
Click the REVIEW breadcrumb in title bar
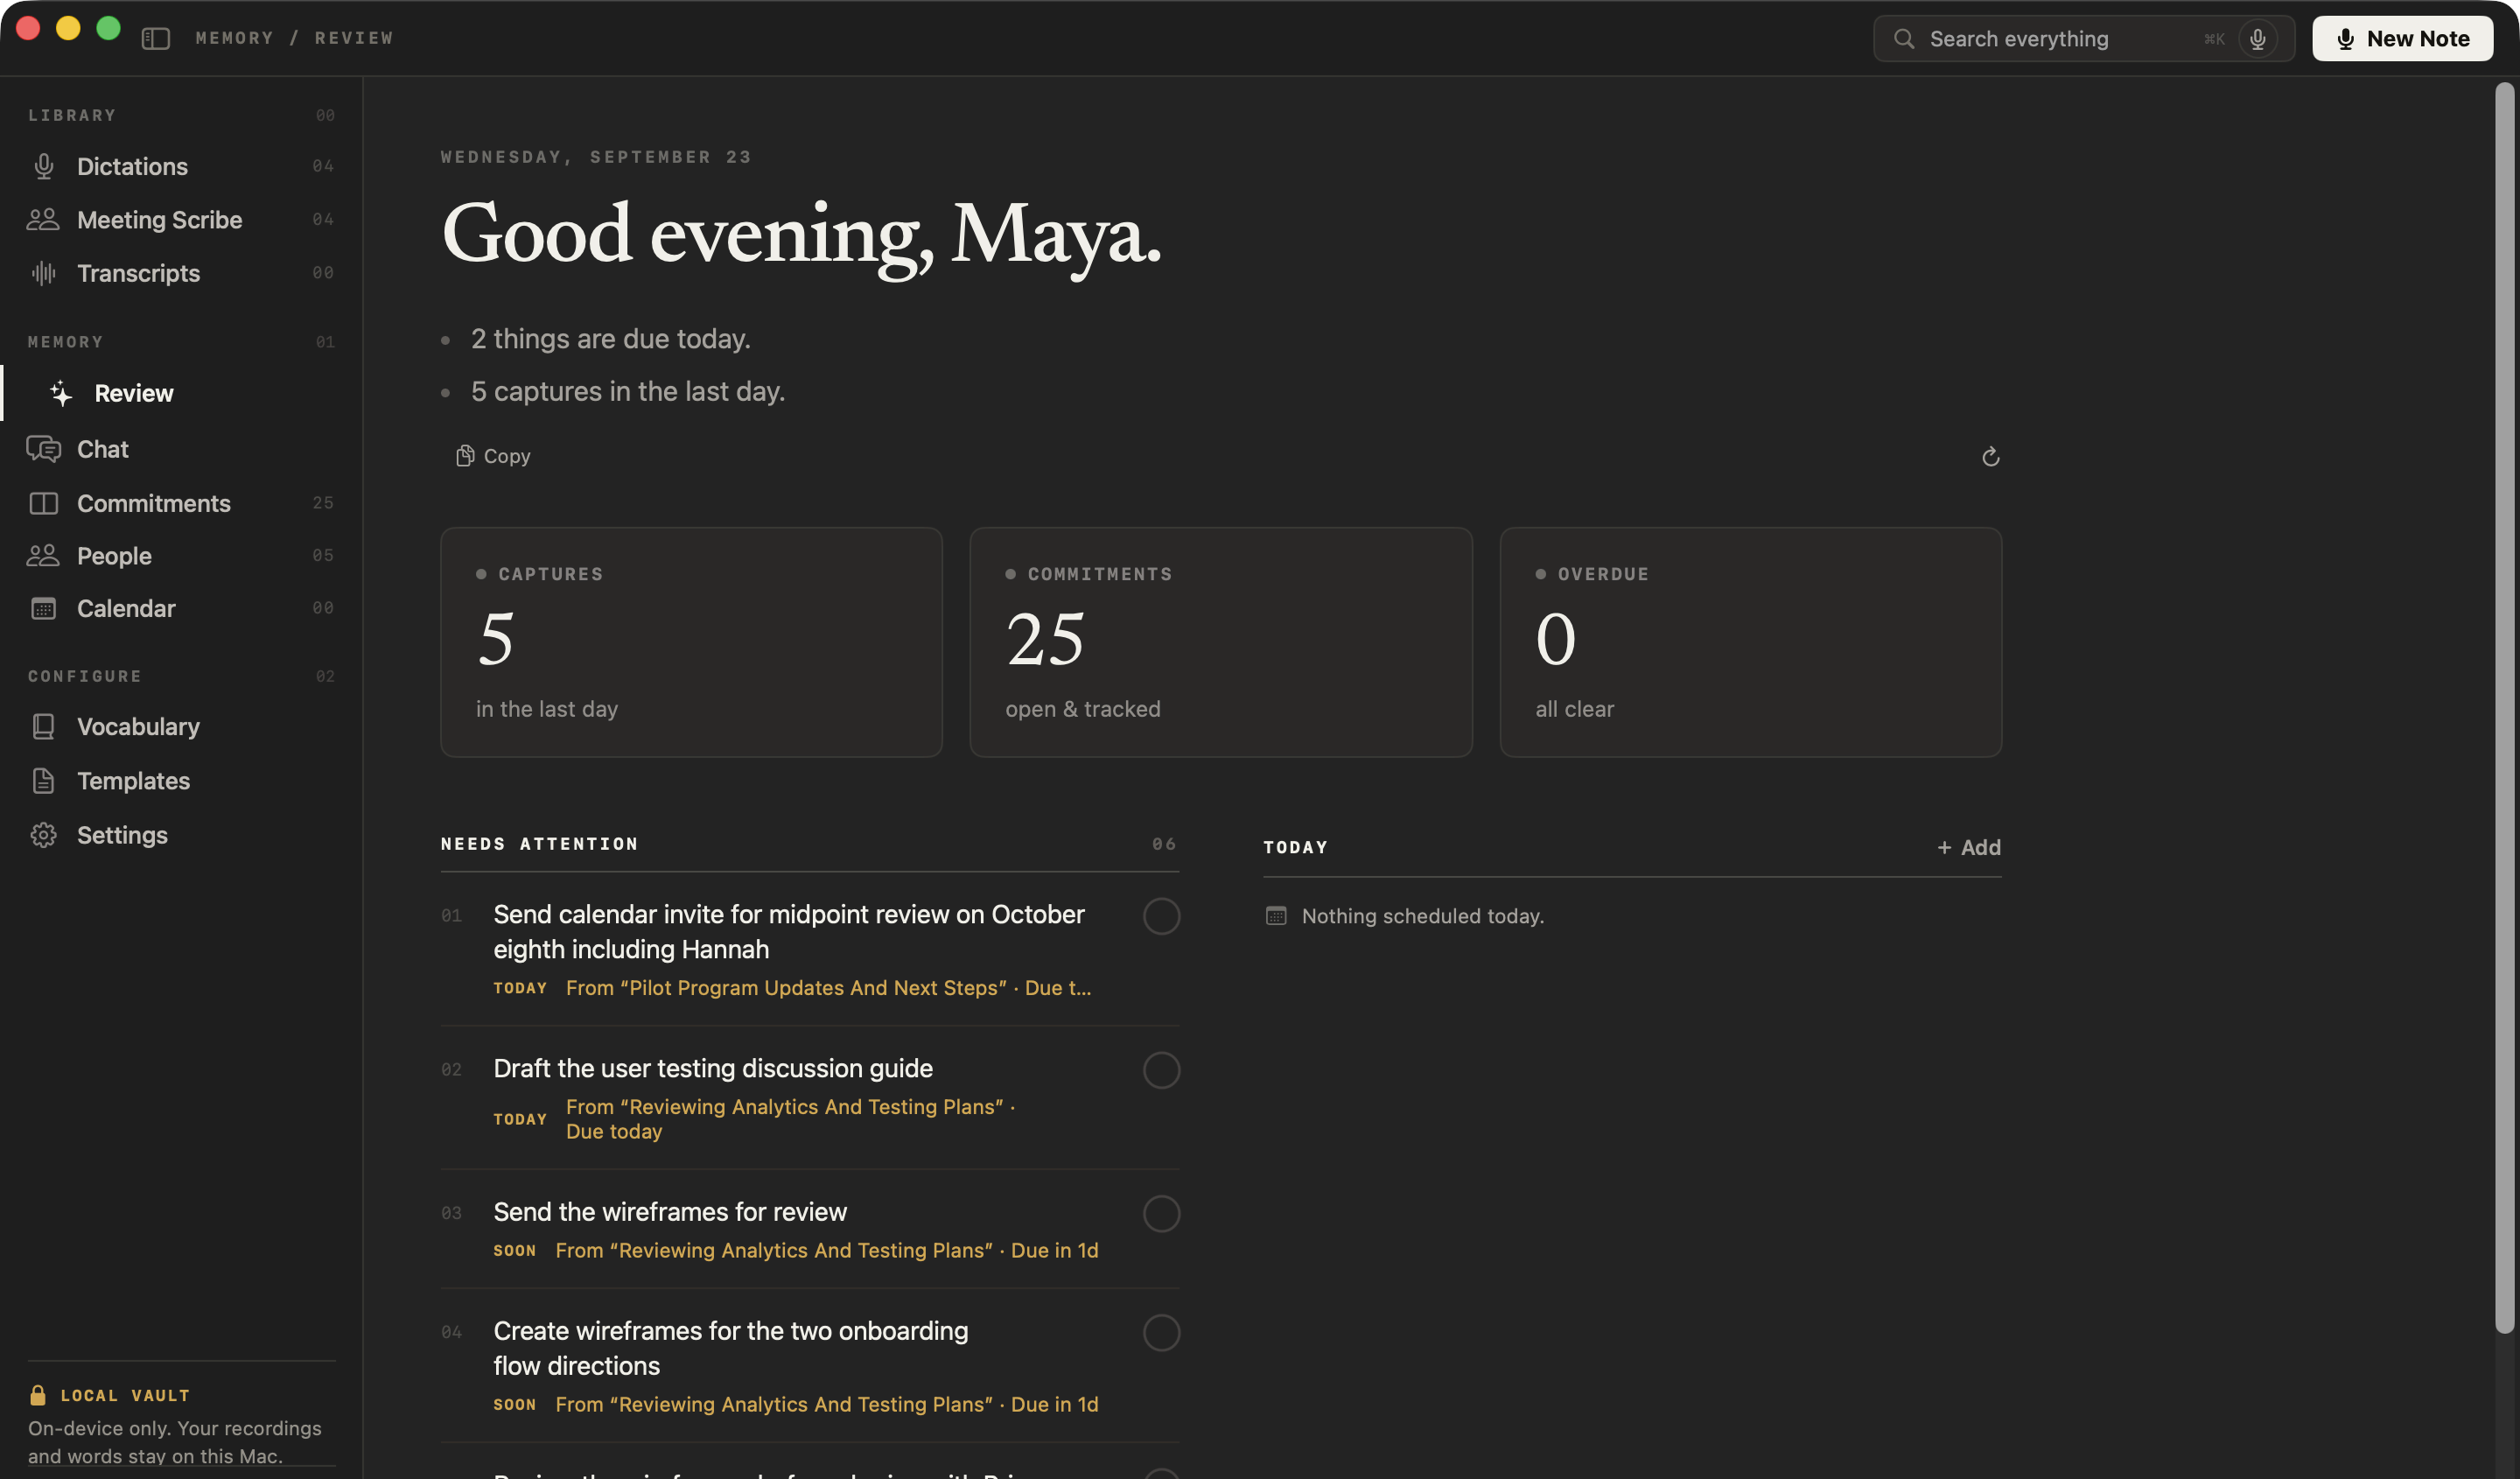click(354, 38)
